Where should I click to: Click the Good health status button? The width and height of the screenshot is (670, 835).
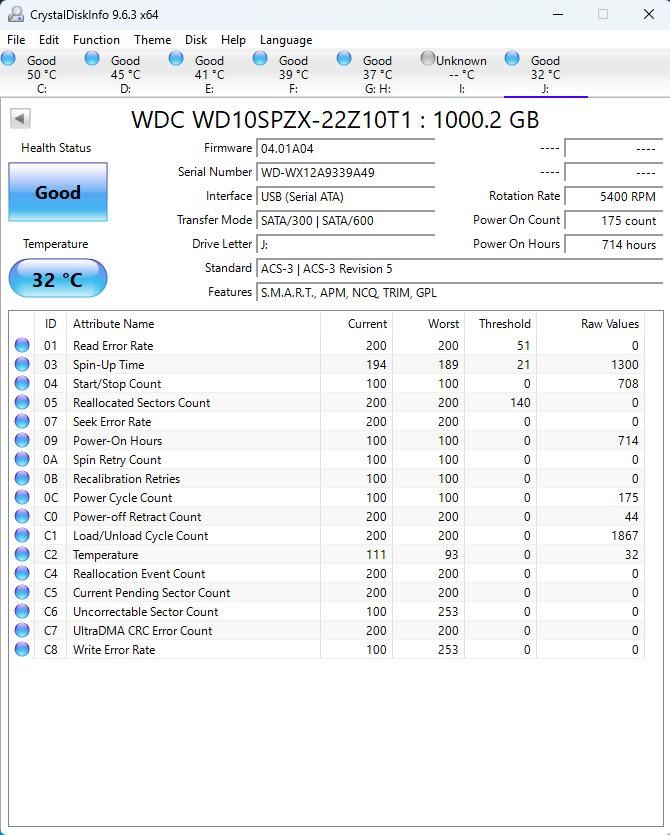point(58,192)
